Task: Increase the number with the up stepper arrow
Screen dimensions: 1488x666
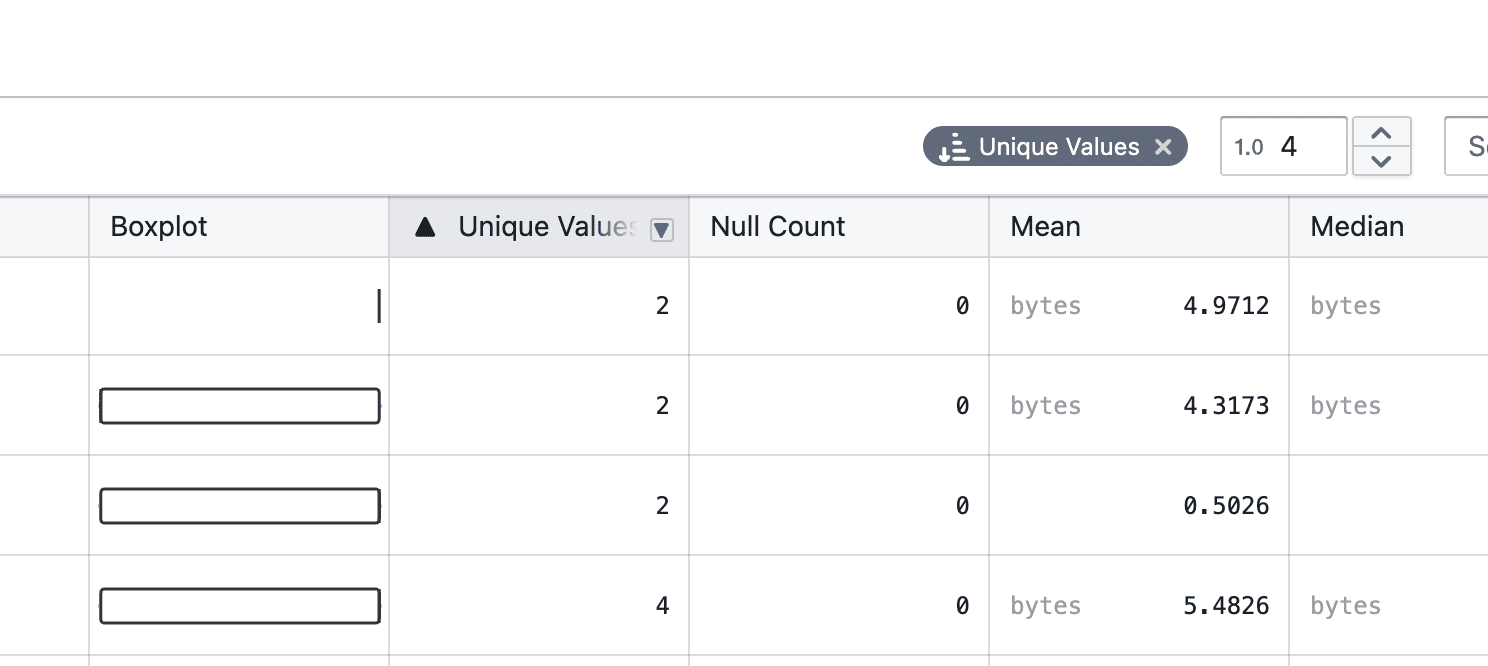Action: point(1381,133)
